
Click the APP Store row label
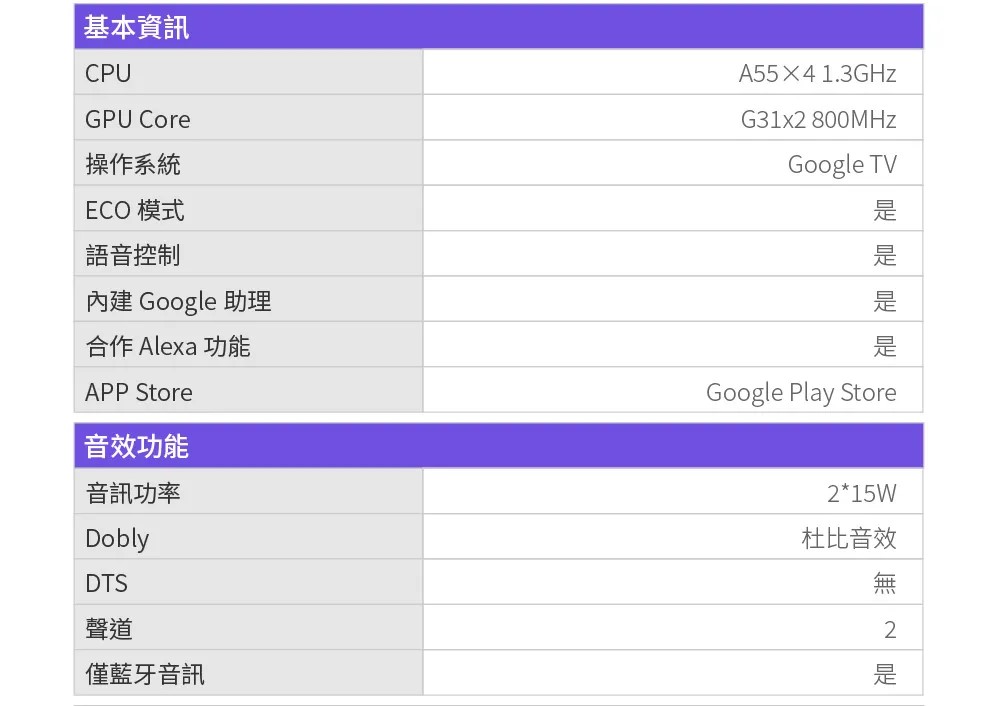[x=139, y=392]
